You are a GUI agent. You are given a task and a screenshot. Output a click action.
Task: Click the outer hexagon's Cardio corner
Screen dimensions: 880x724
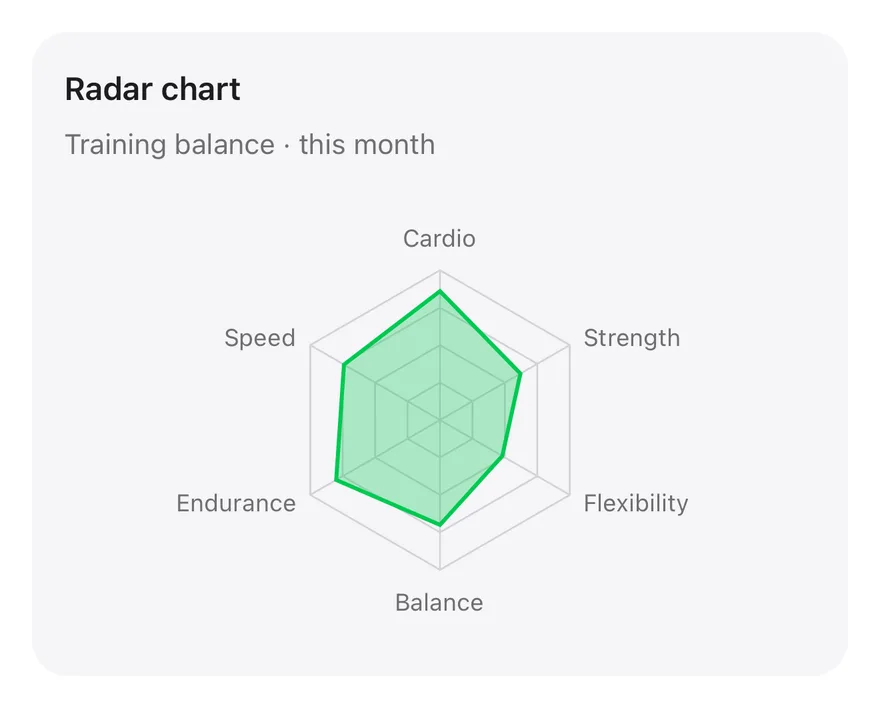440,271
